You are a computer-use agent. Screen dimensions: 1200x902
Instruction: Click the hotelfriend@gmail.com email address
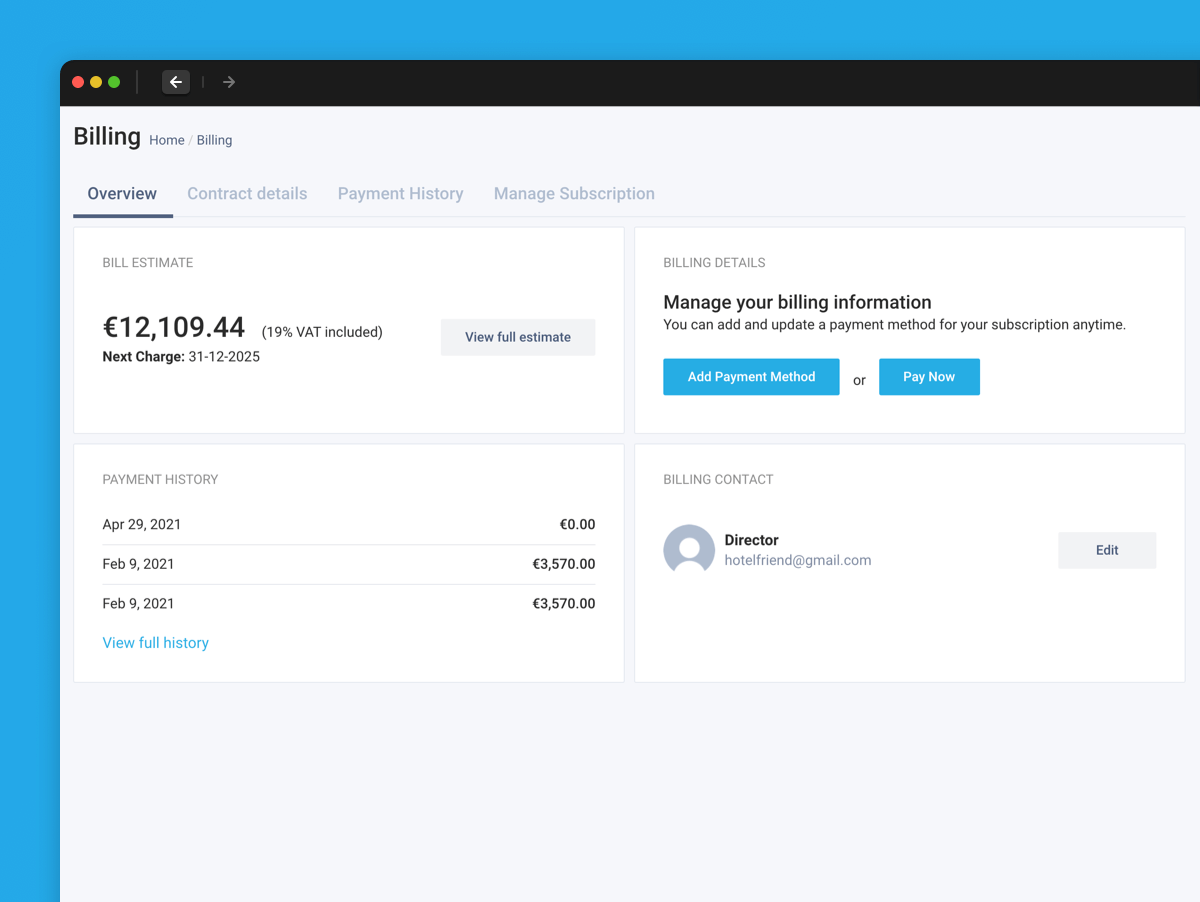click(x=798, y=561)
